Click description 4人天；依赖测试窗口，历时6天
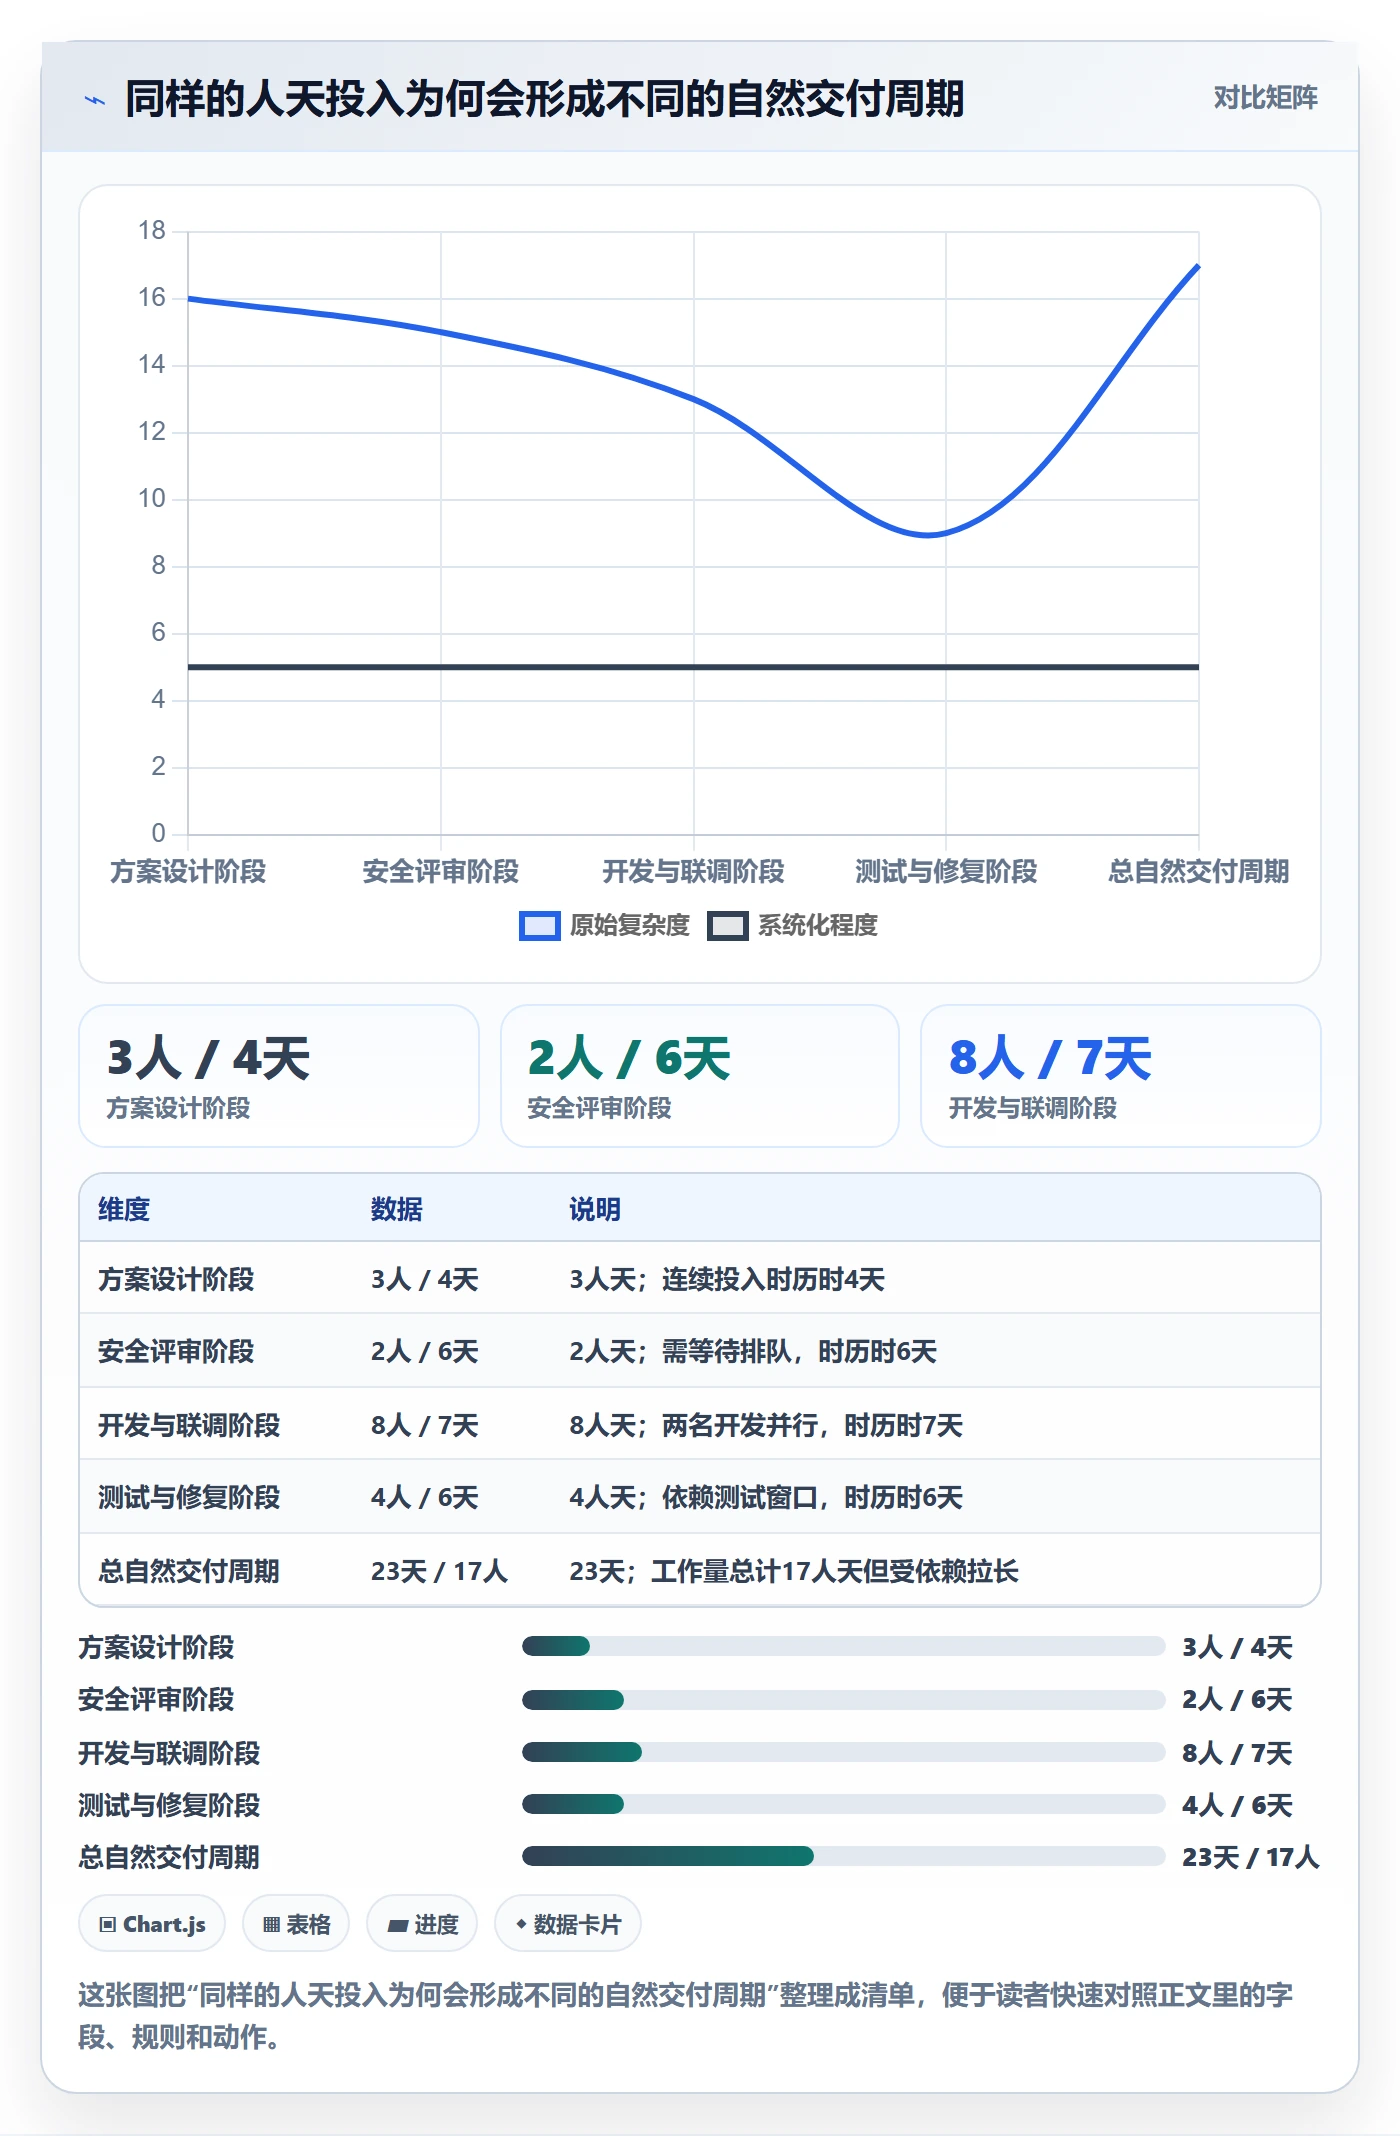 (x=766, y=1497)
